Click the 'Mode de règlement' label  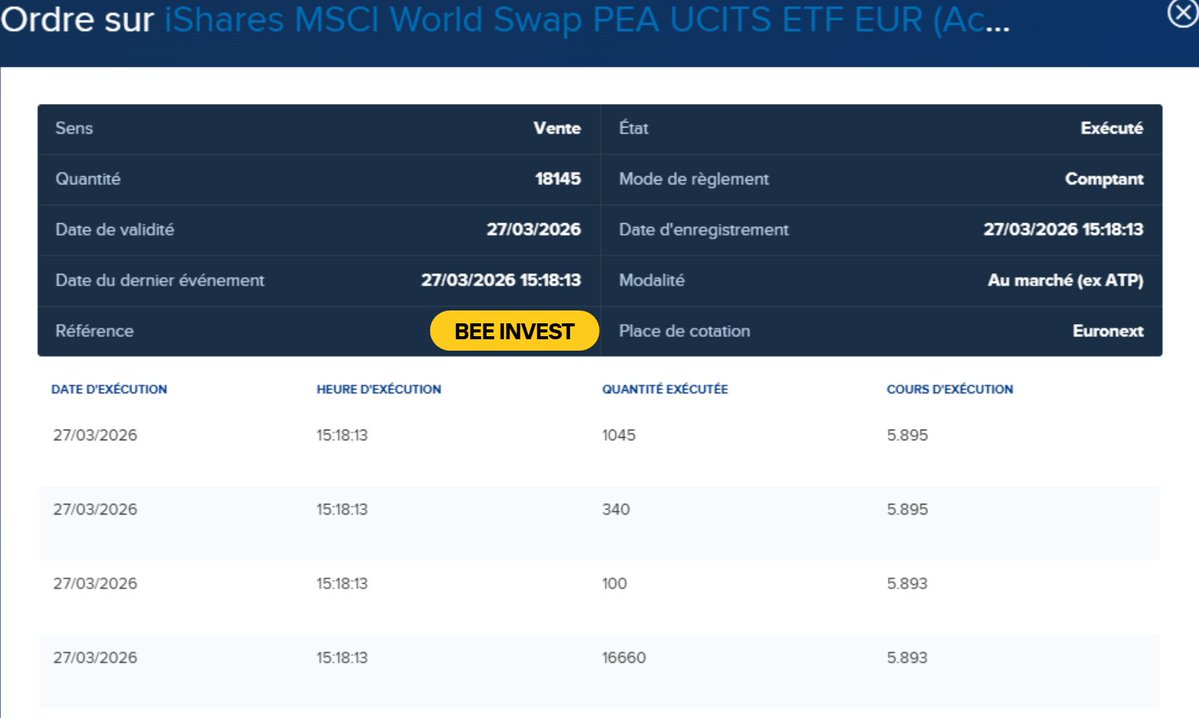click(694, 179)
